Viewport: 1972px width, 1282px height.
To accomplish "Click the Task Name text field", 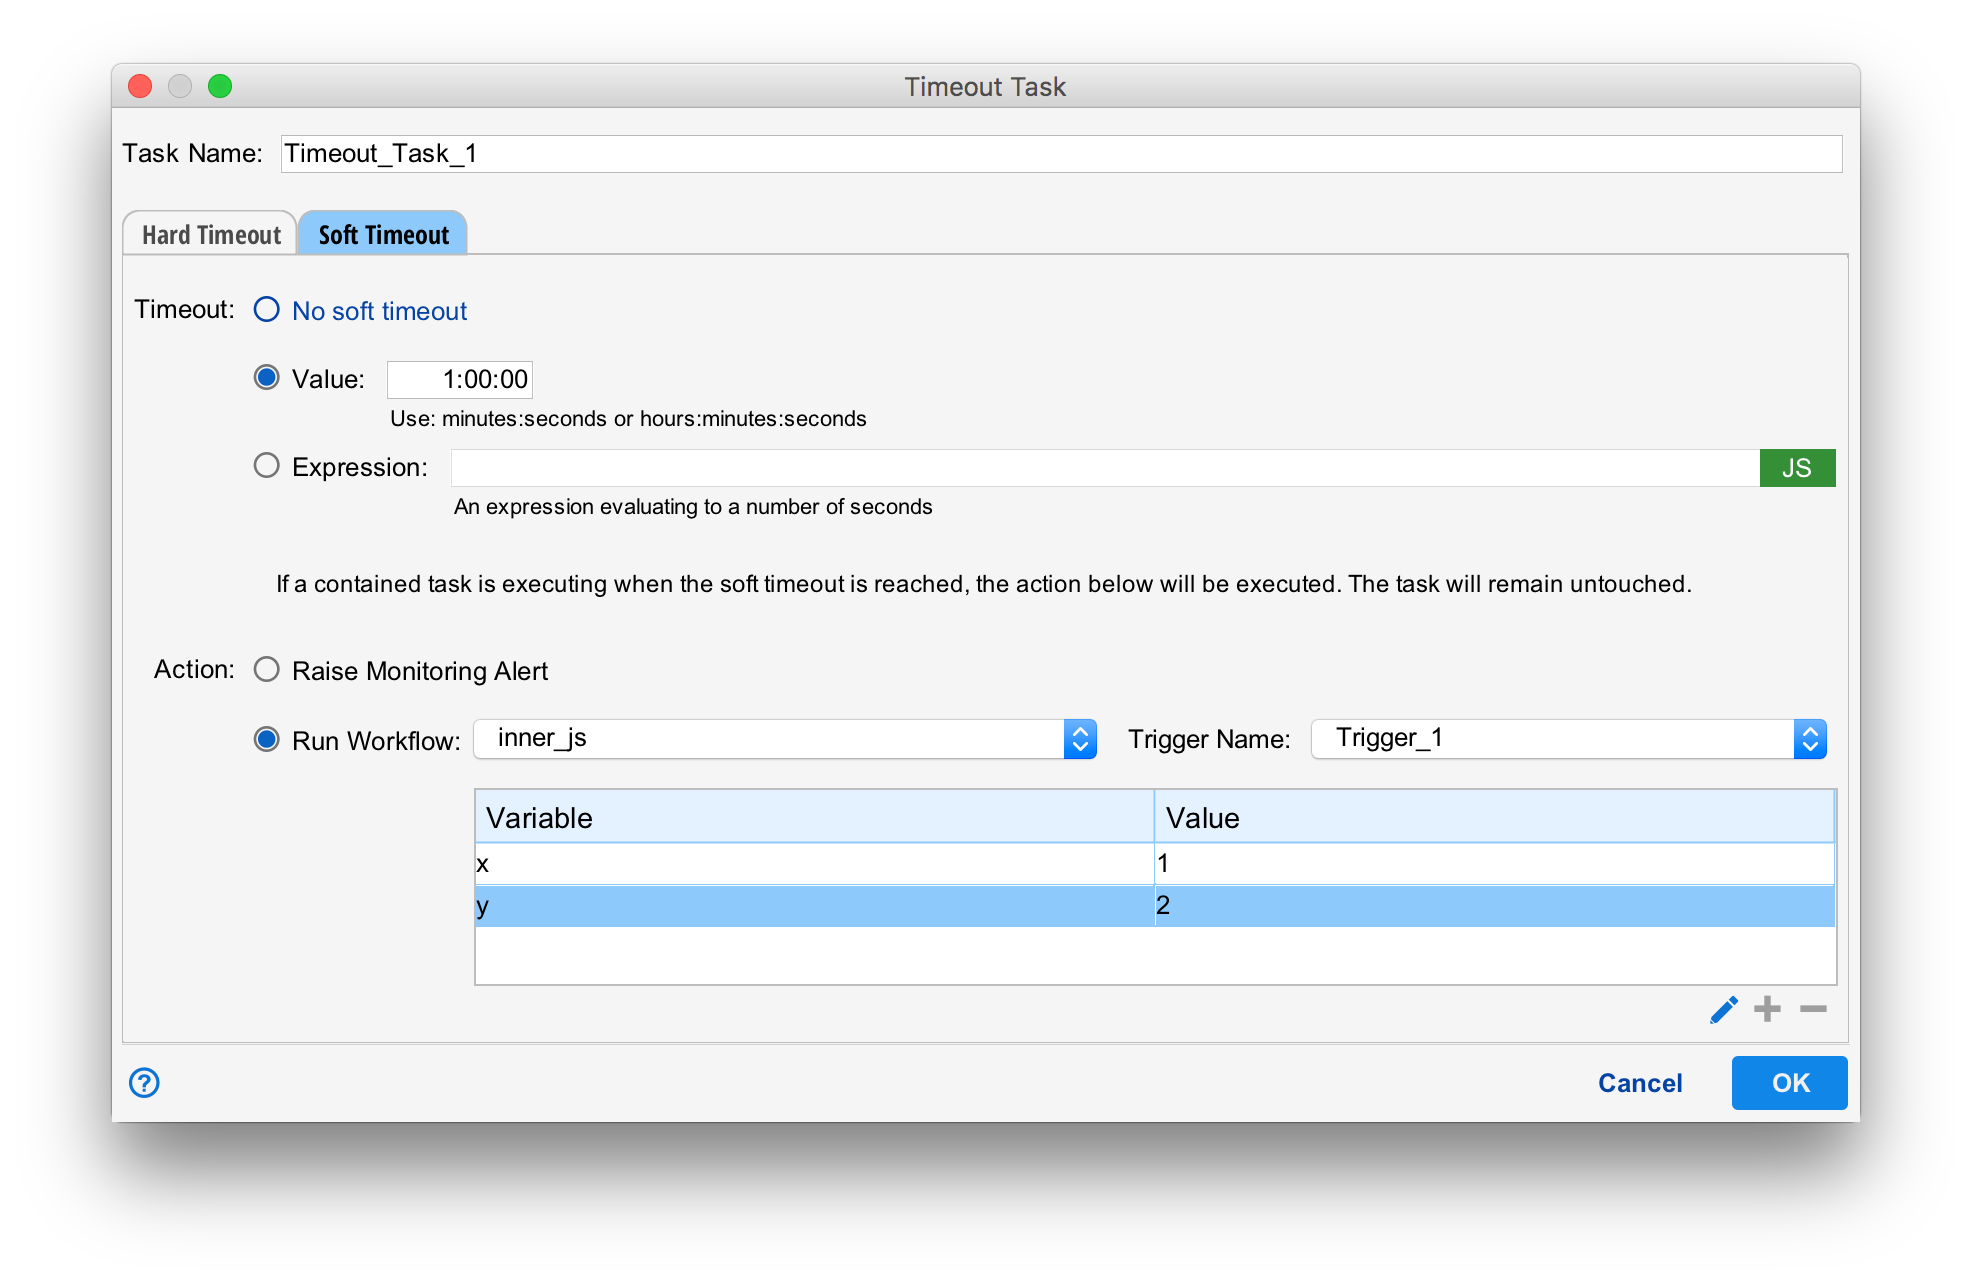I will pyautogui.click(x=1060, y=154).
